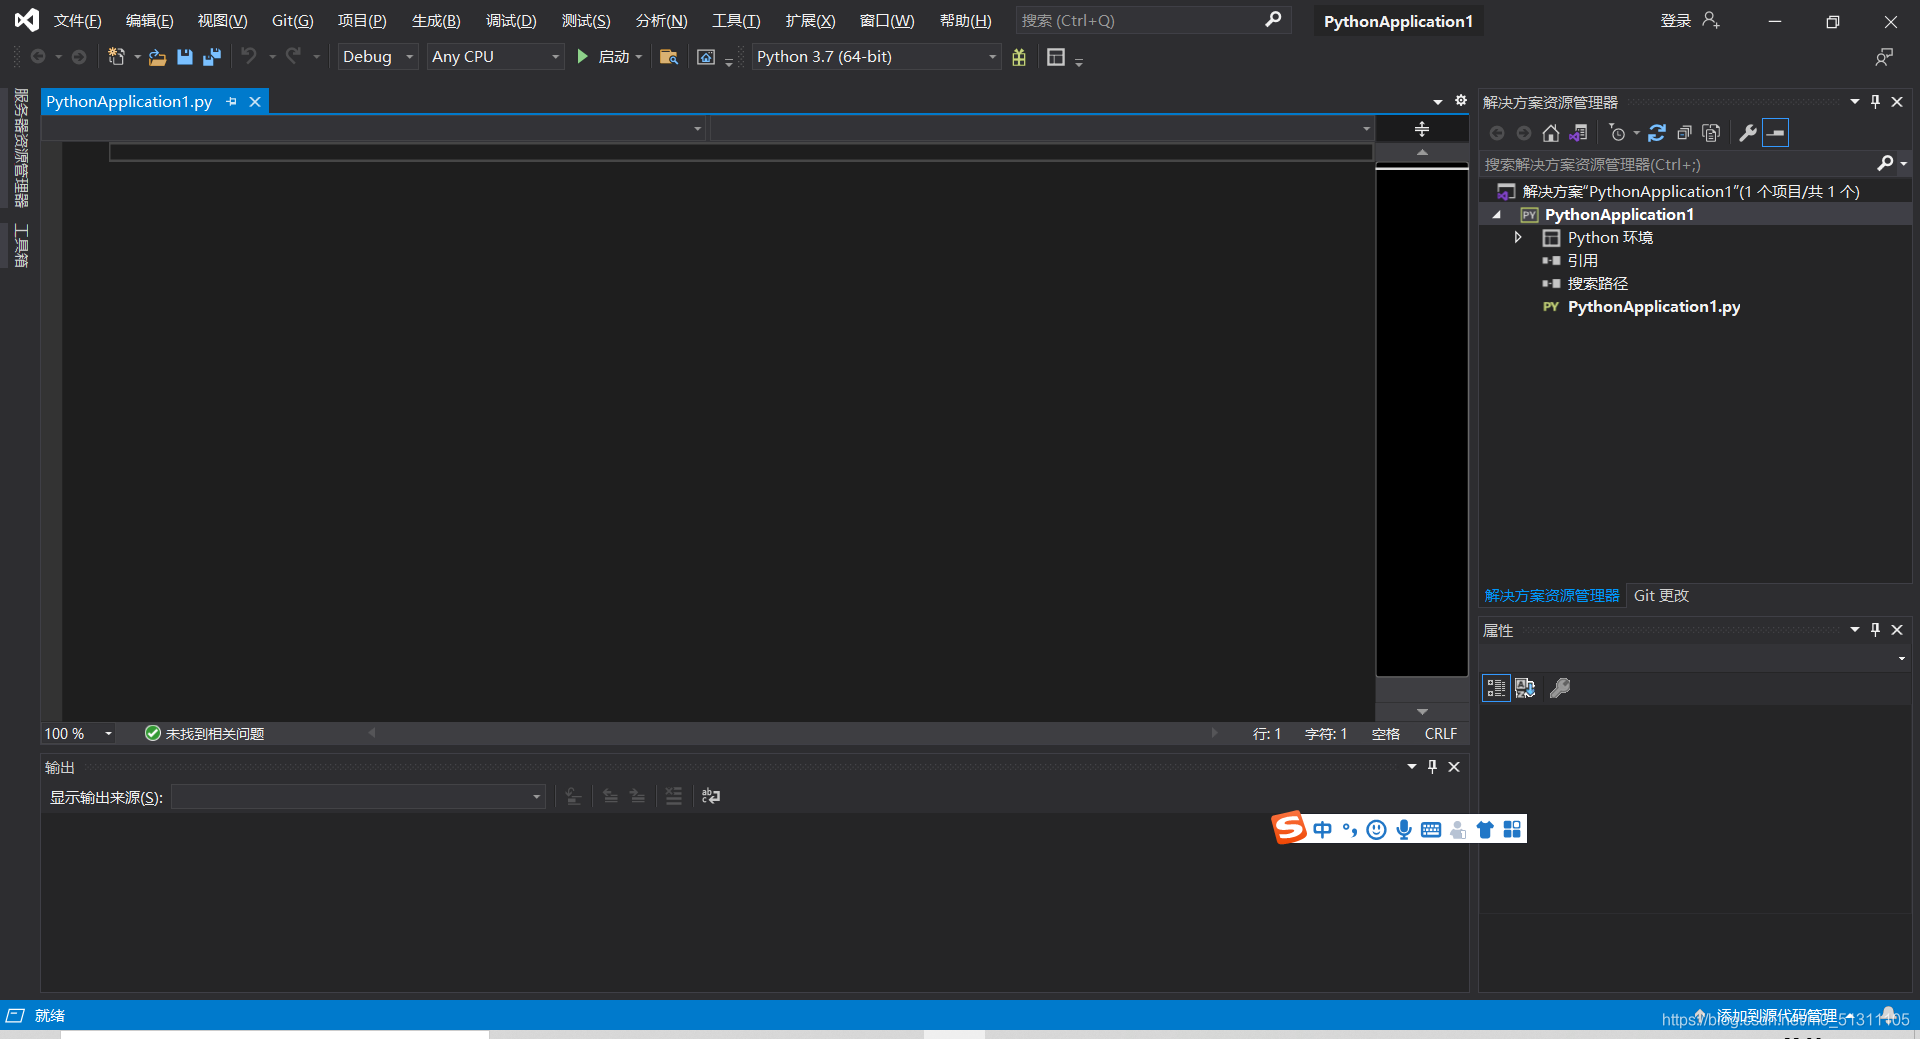Collapse the PythonApplication1 project node

click(1497, 215)
